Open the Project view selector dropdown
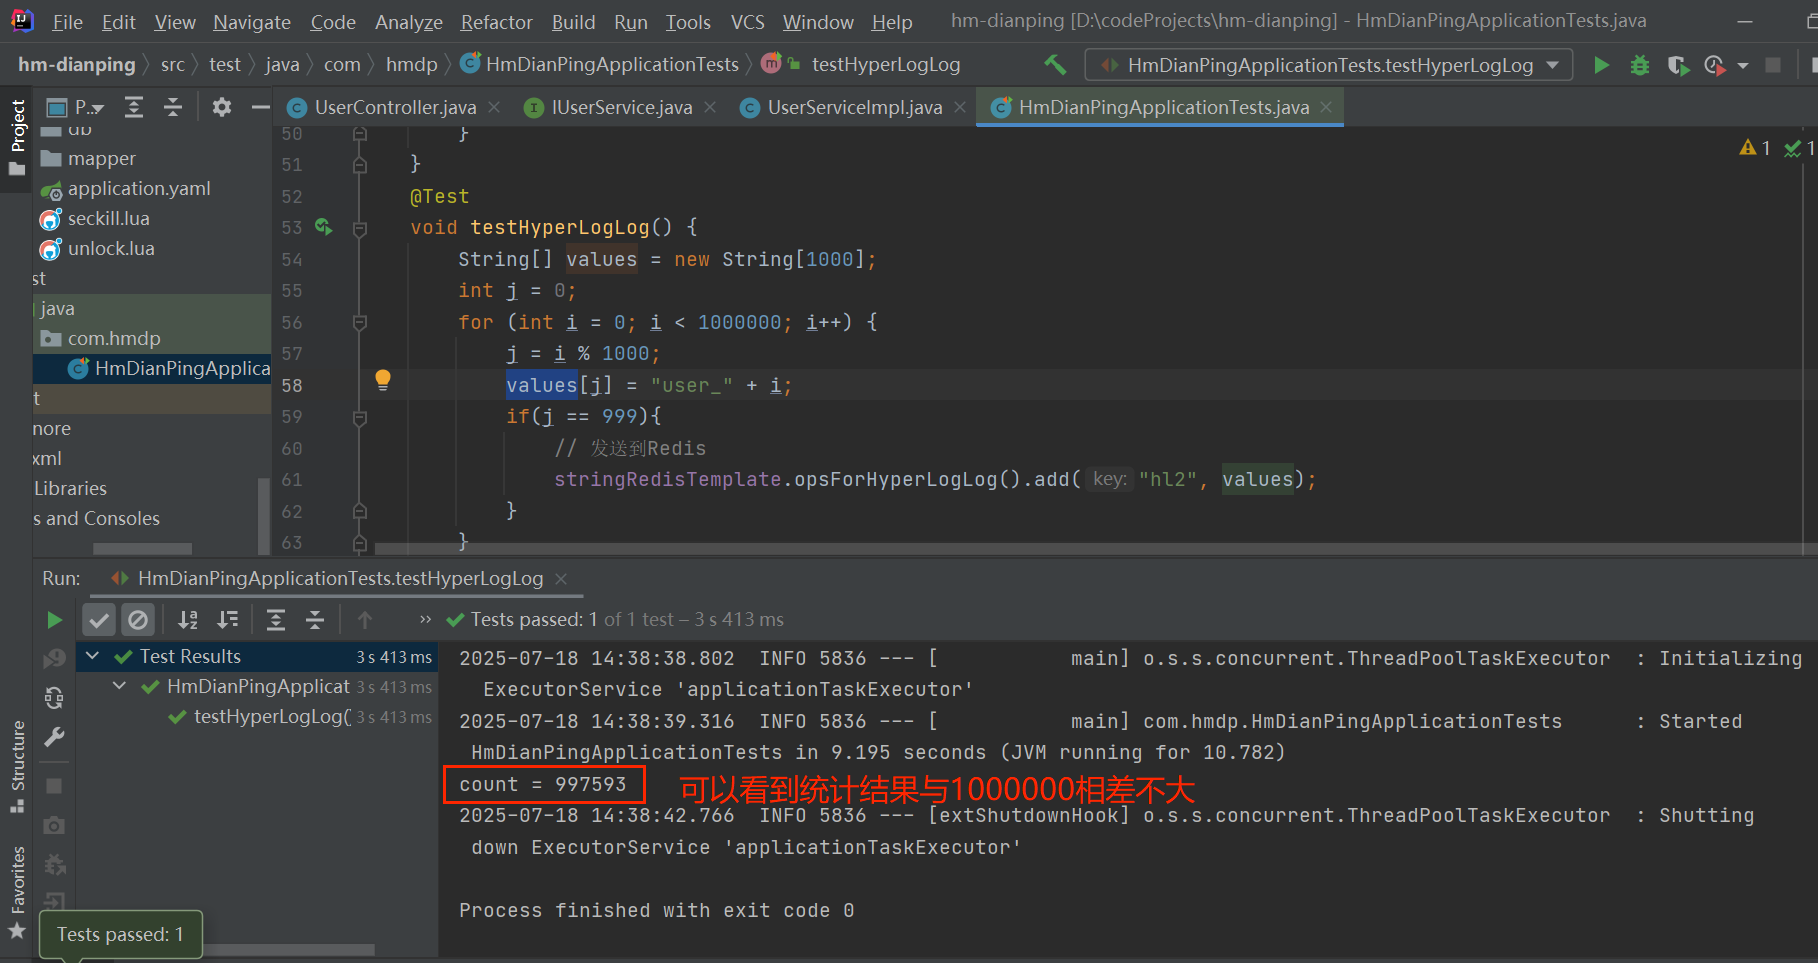Screen dimensions: 1818x963 pyautogui.click(x=76, y=107)
